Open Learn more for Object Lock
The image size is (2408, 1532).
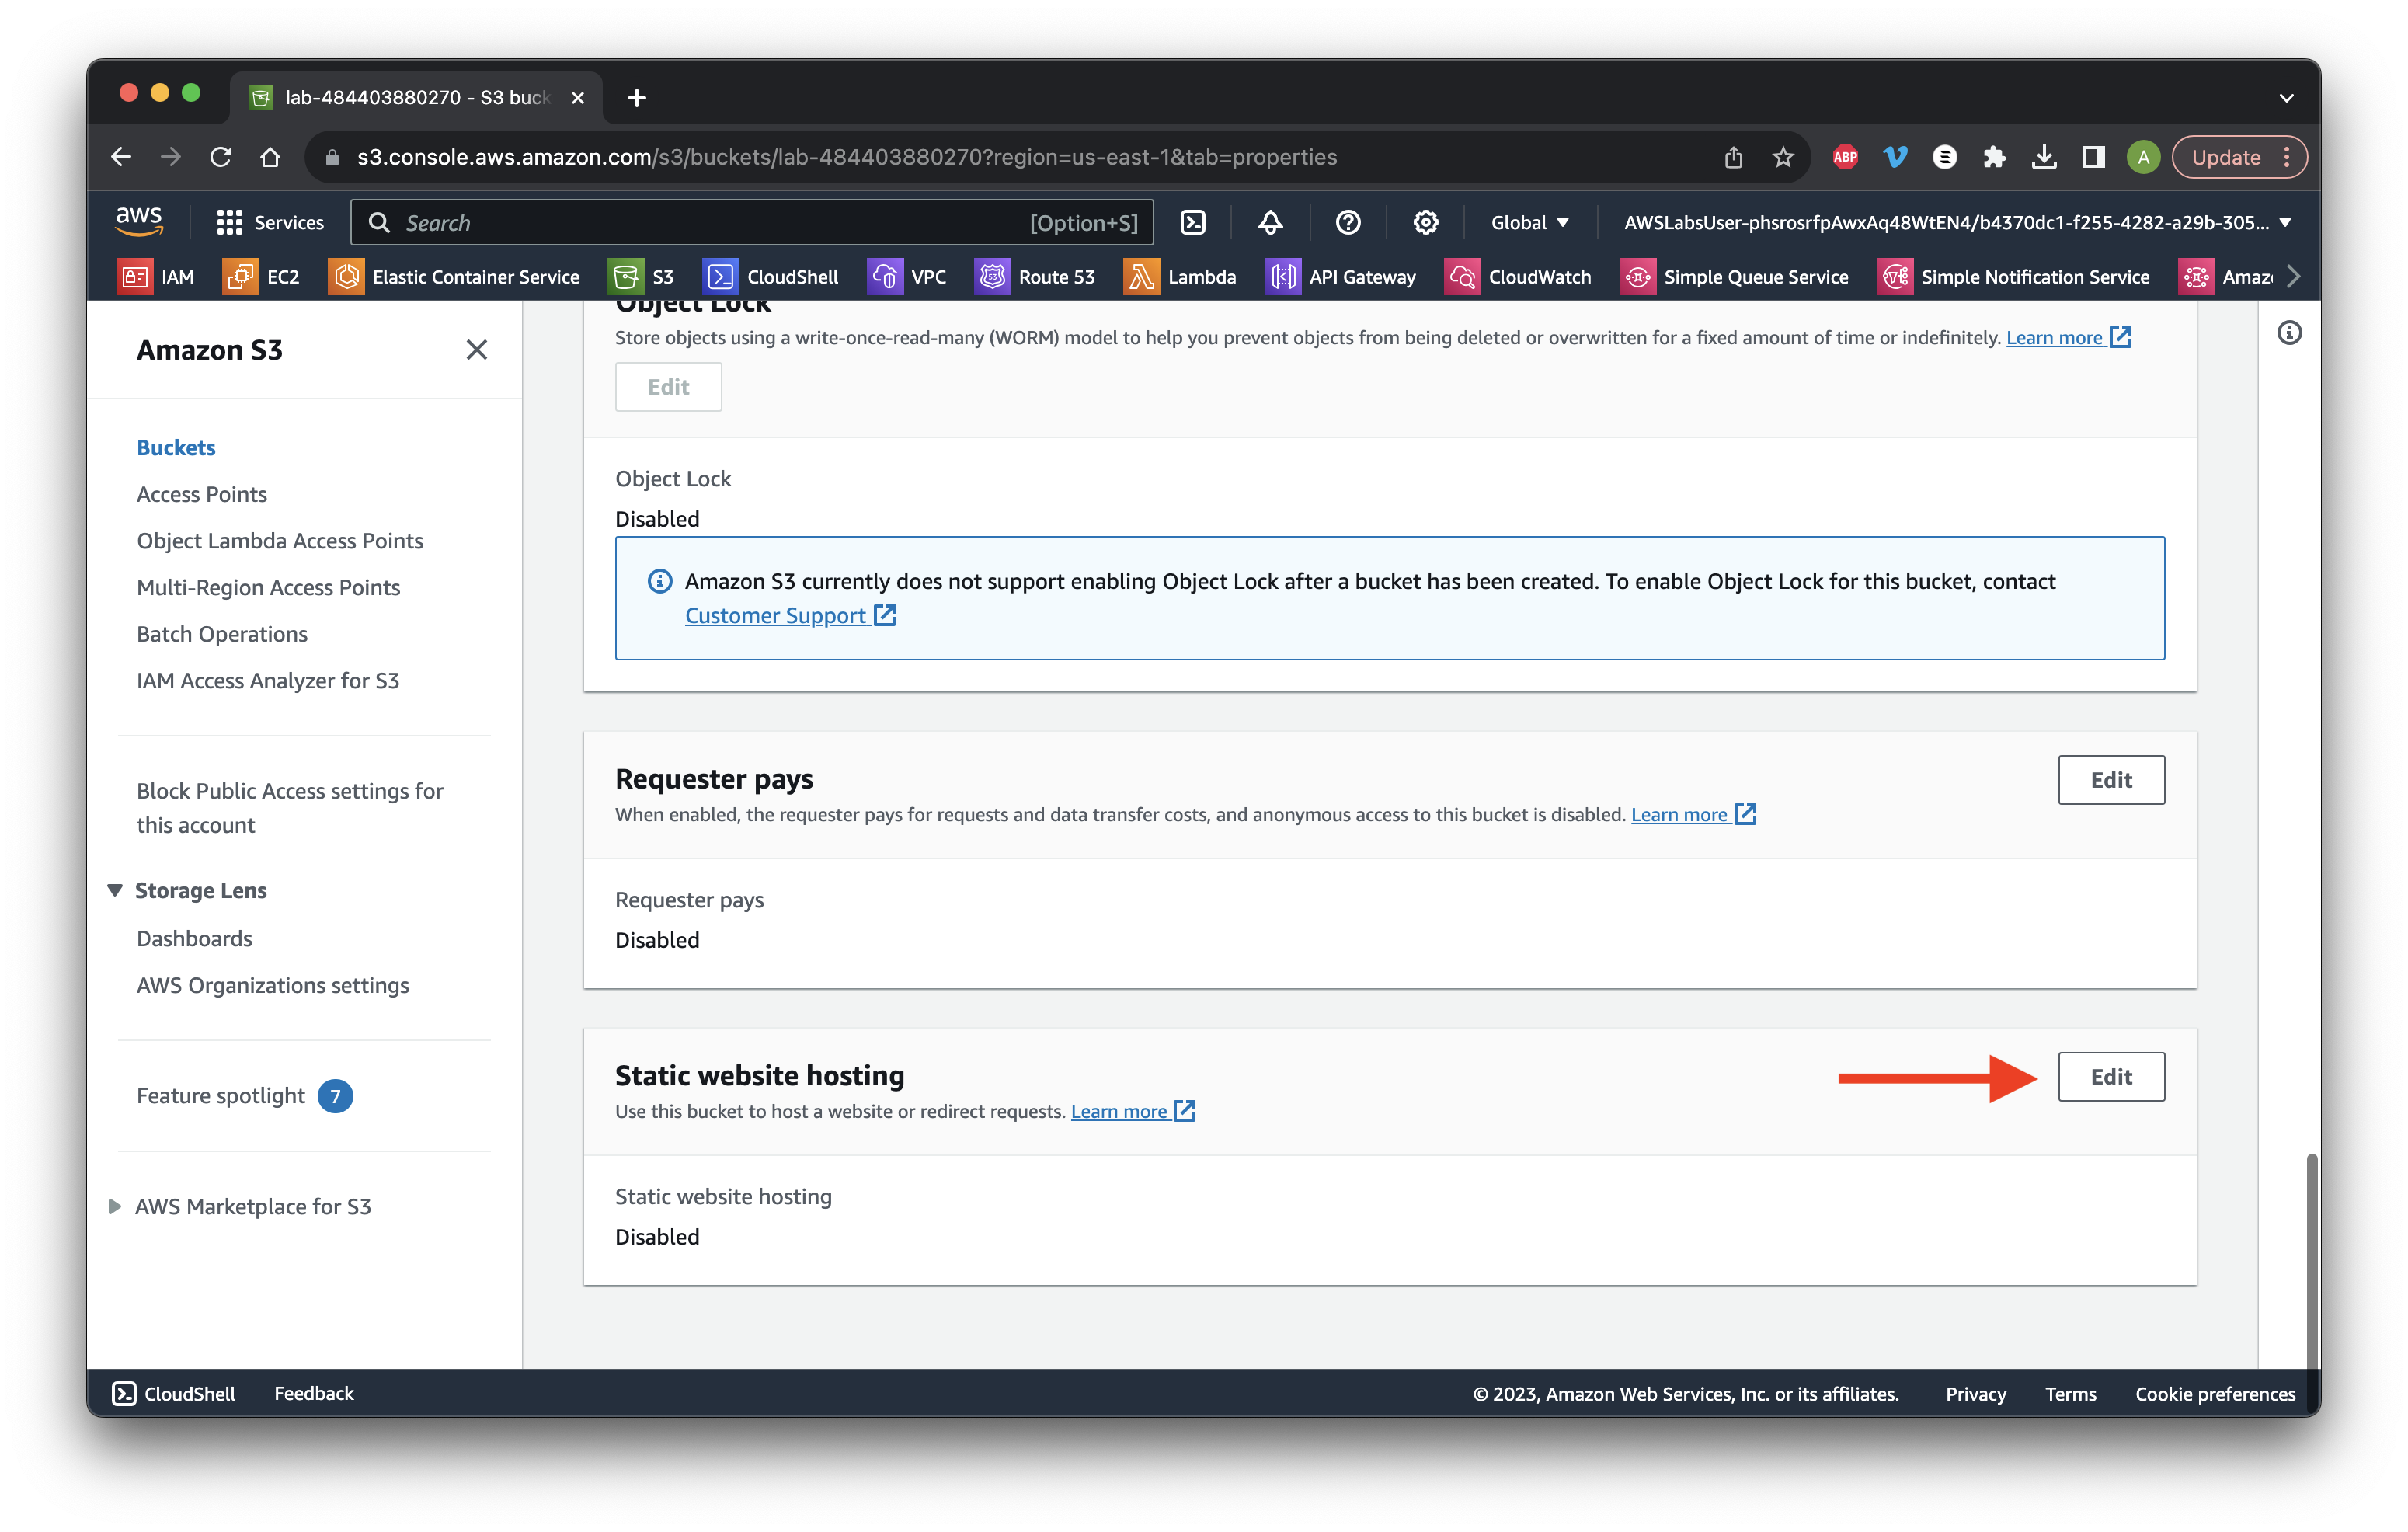pos(2068,337)
